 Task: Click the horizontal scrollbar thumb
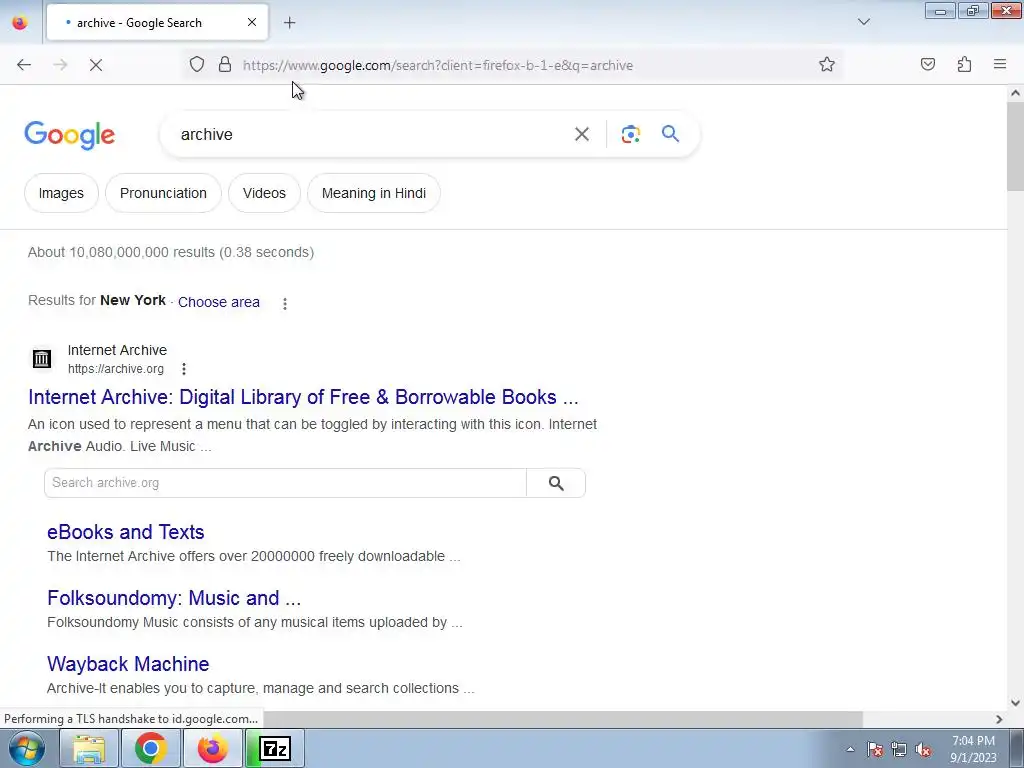pos(562,719)
